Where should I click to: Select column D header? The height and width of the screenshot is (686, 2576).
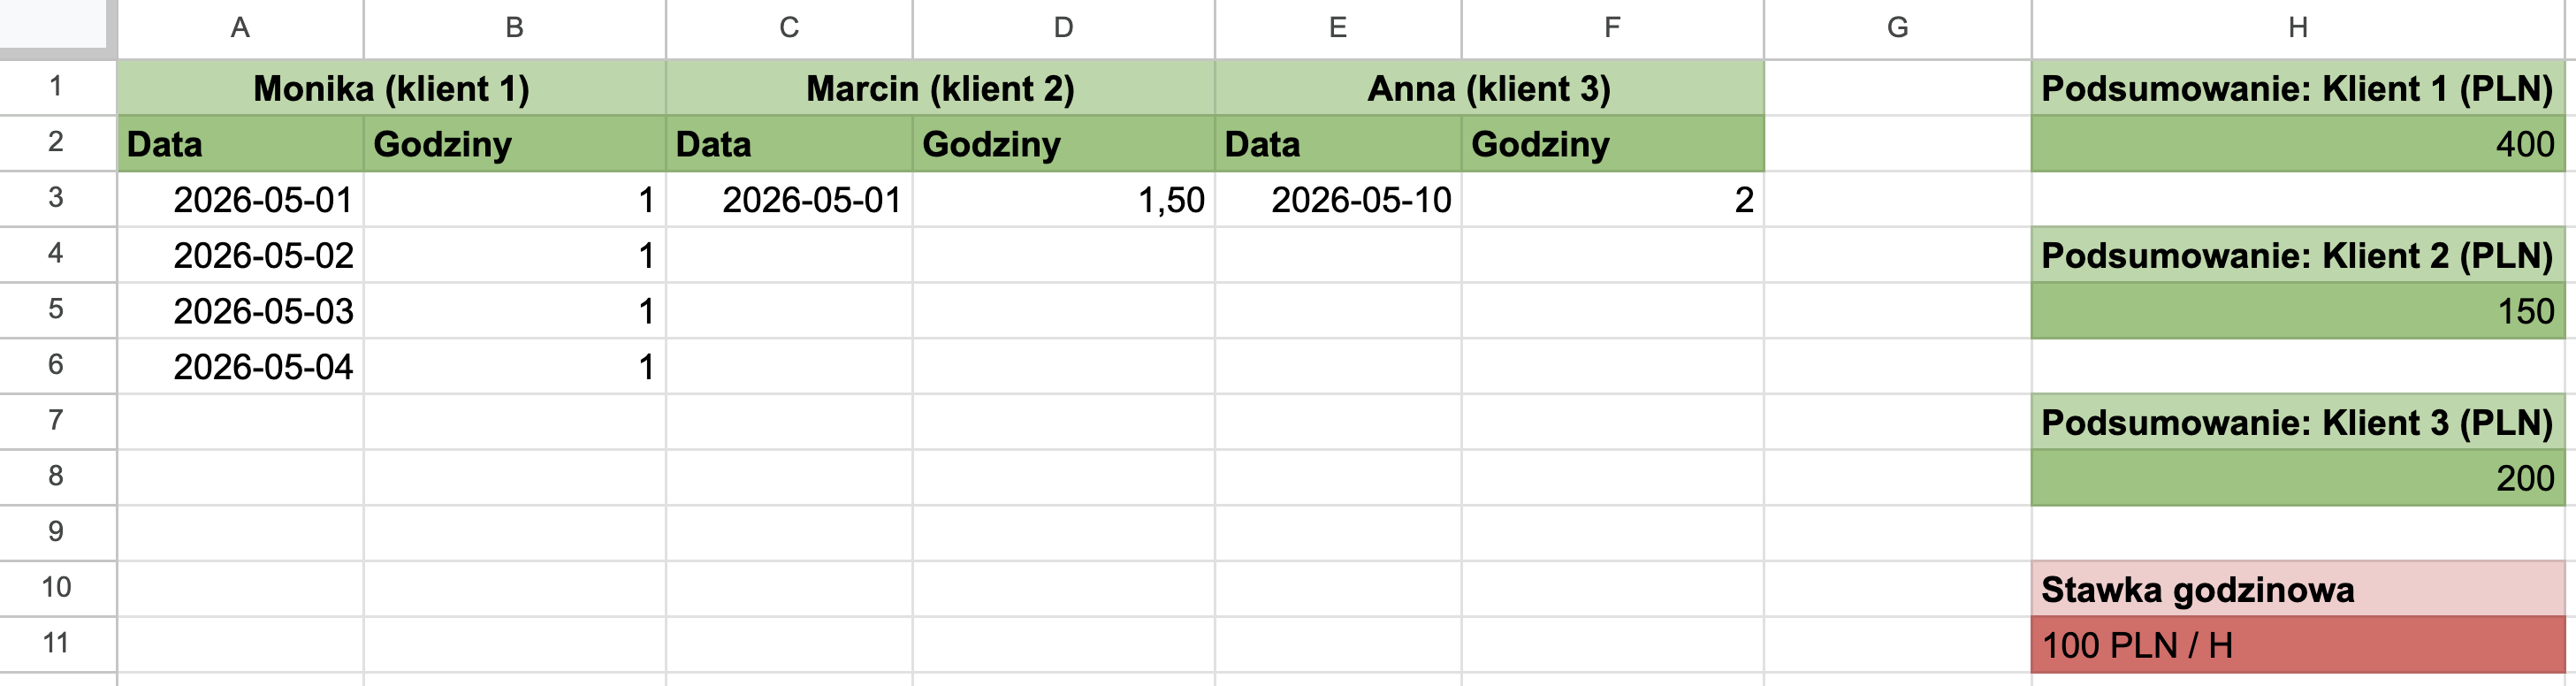[1063, 28]
